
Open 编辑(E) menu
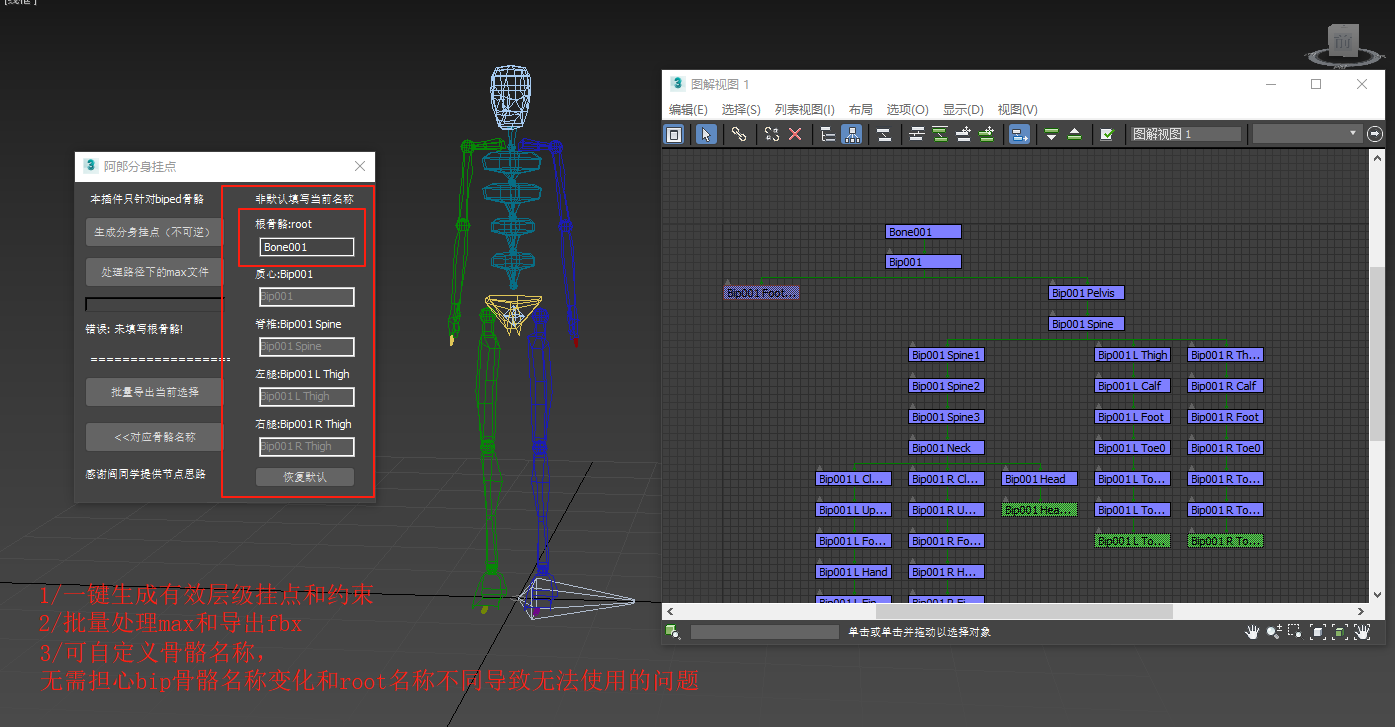(688, 109)
